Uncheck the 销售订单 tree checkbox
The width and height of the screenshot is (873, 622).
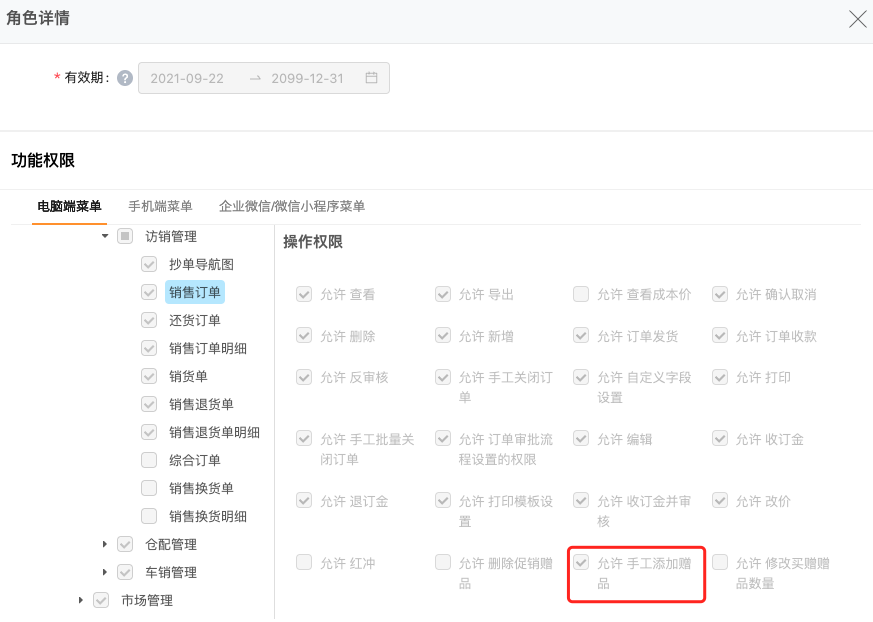pyautogui.click(x=149, y=292)
